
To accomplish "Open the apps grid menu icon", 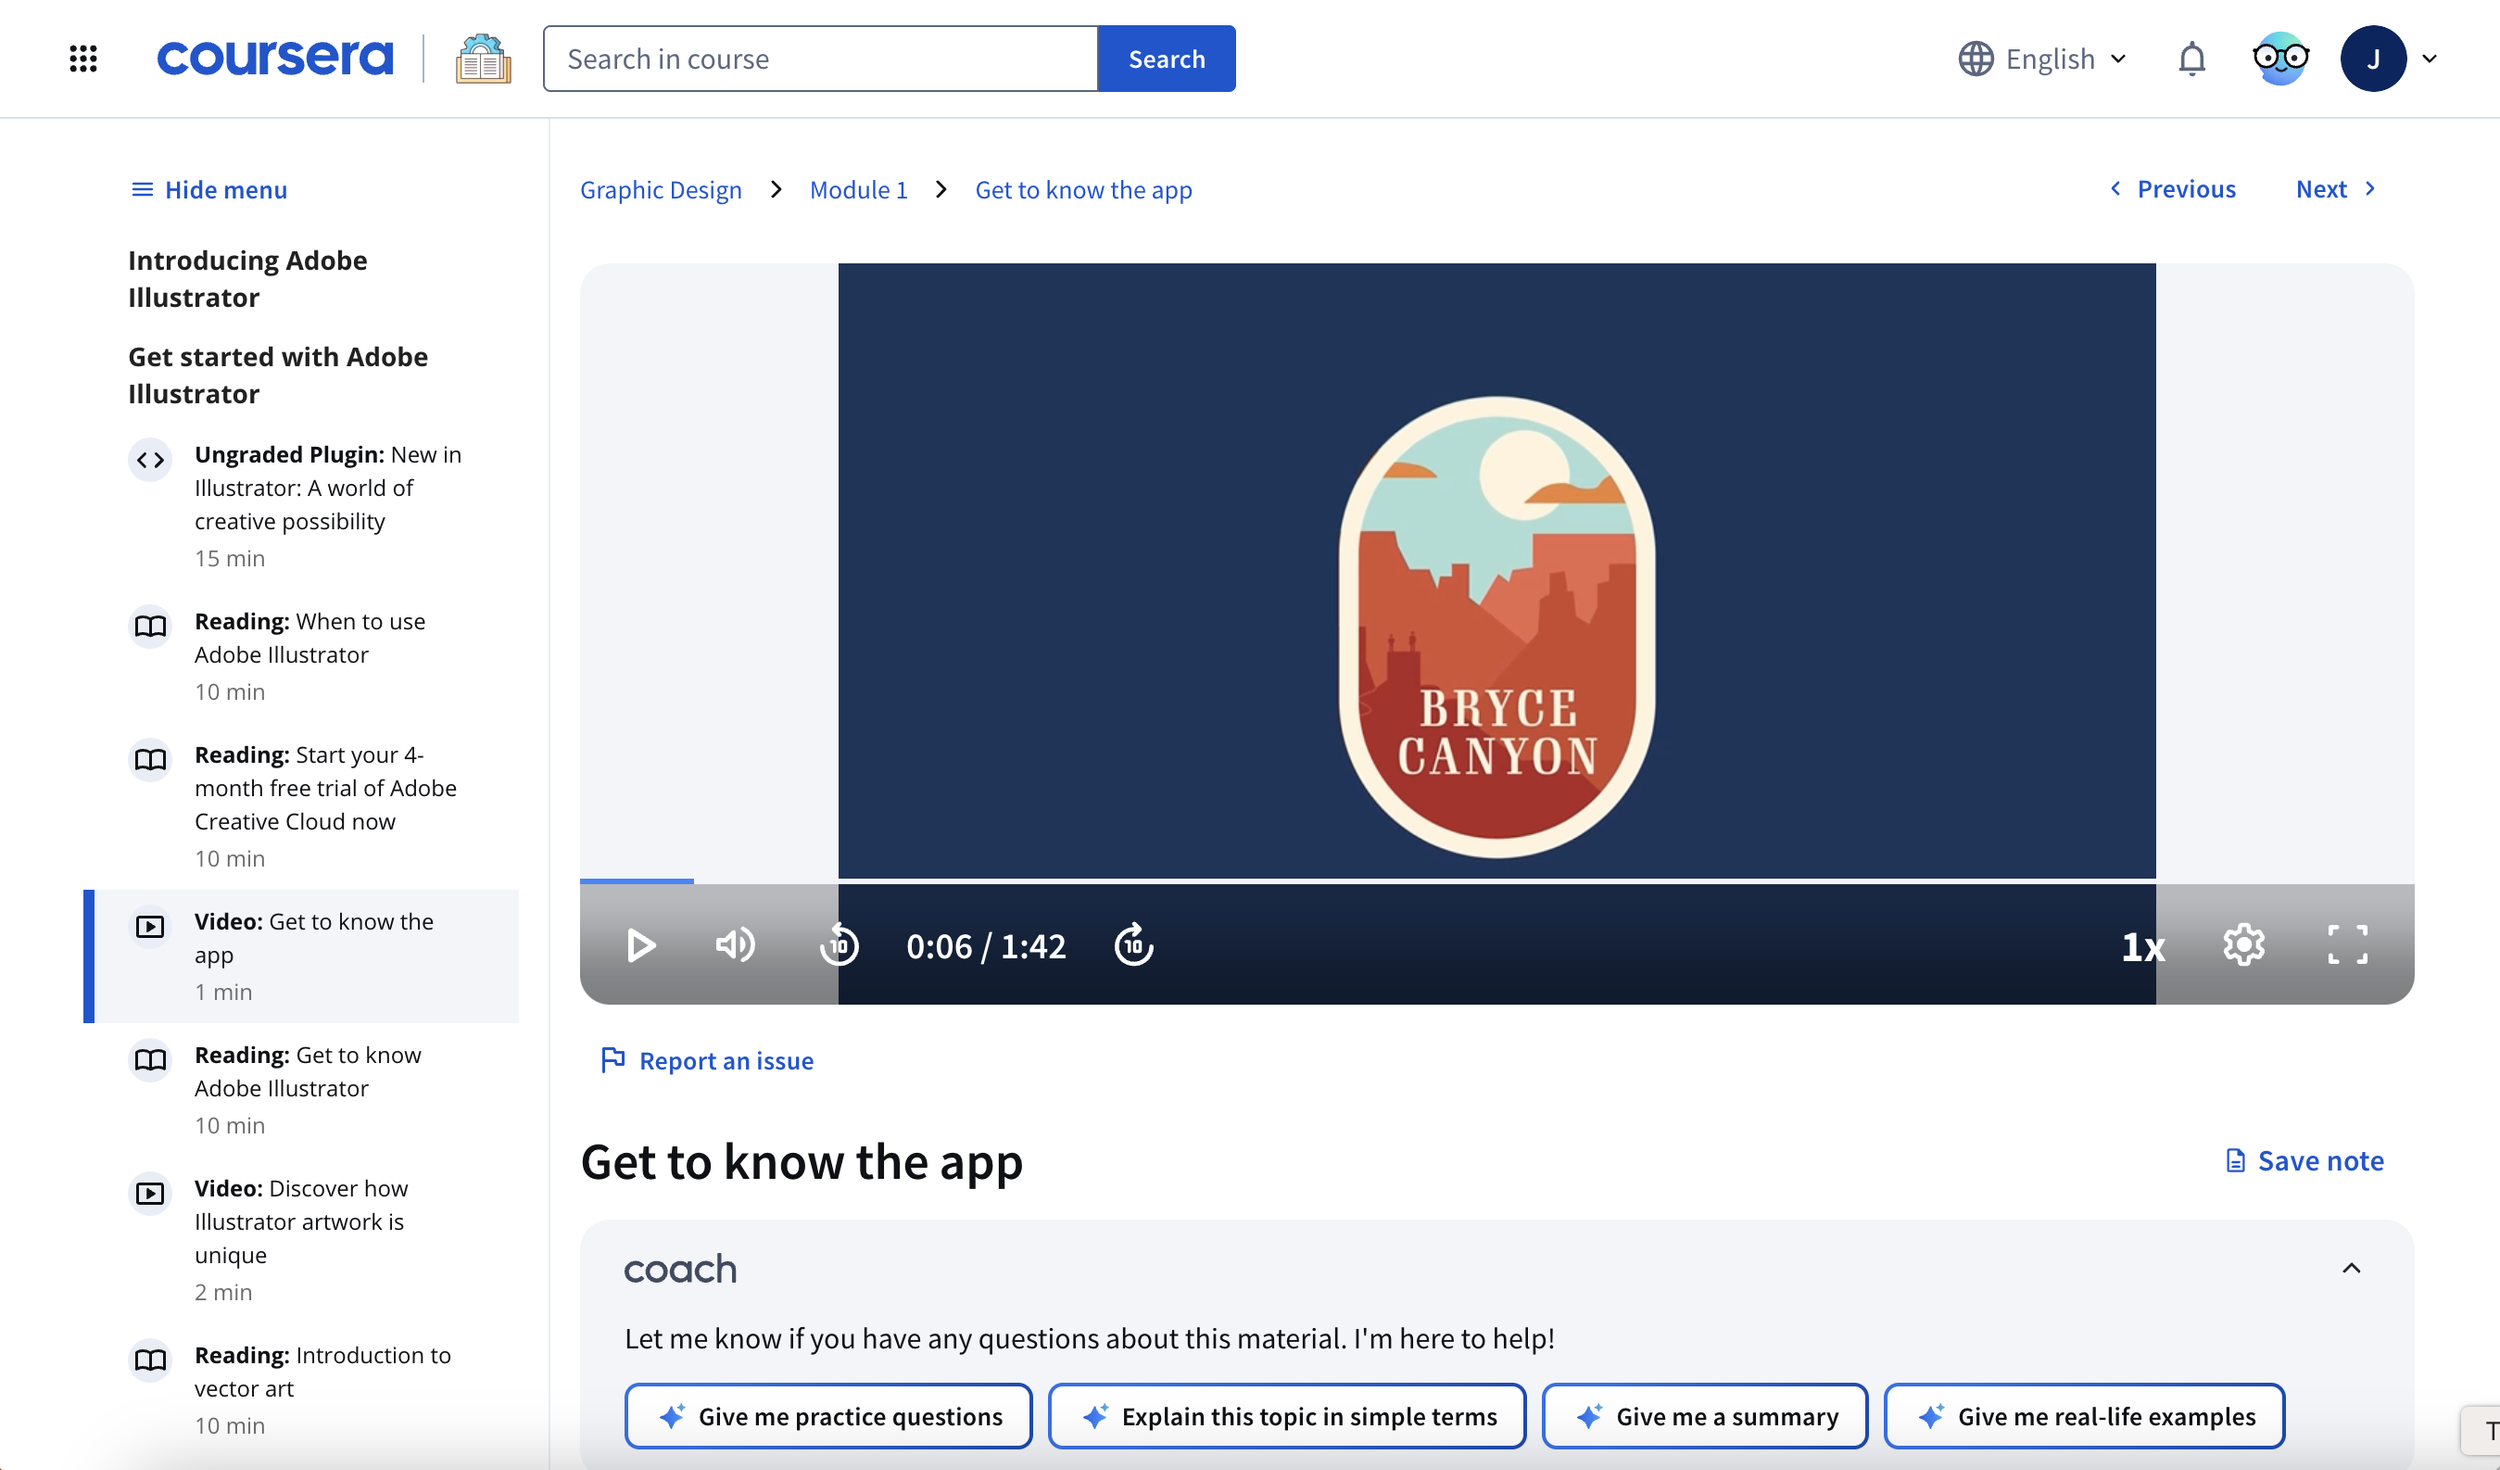I will pos(83,58).
